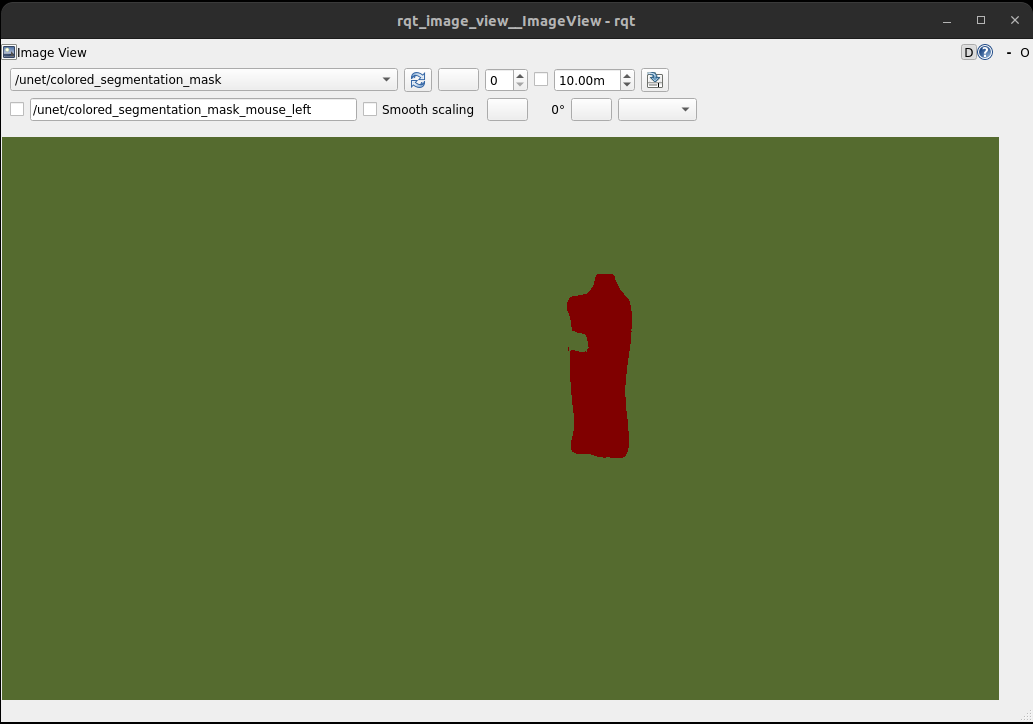Refresh the list of image topics
1033x724 pixels.
[417, 80]
